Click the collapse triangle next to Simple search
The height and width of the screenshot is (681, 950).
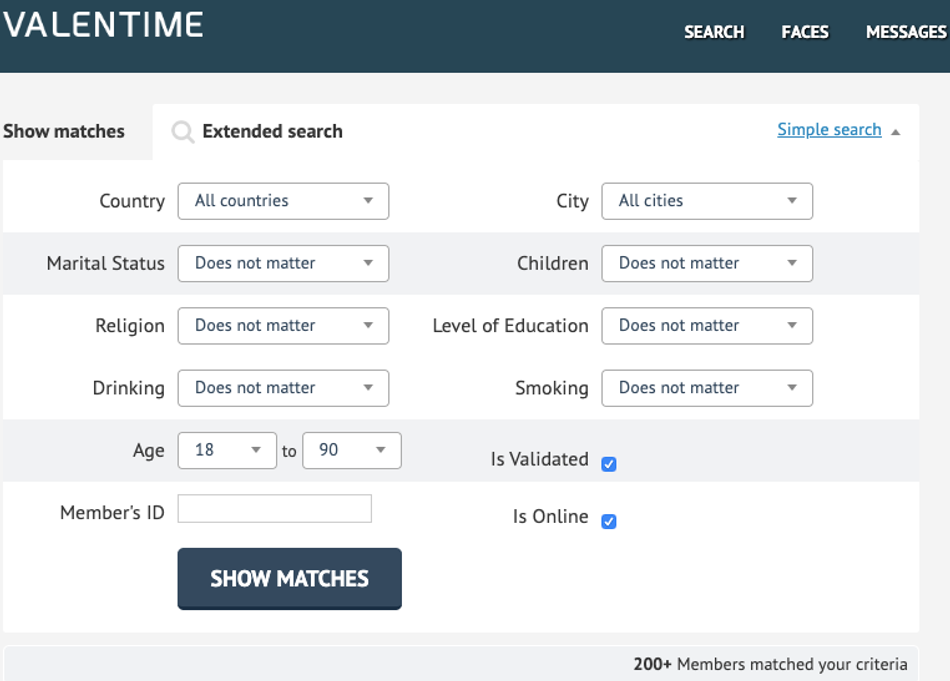[895, 131]
